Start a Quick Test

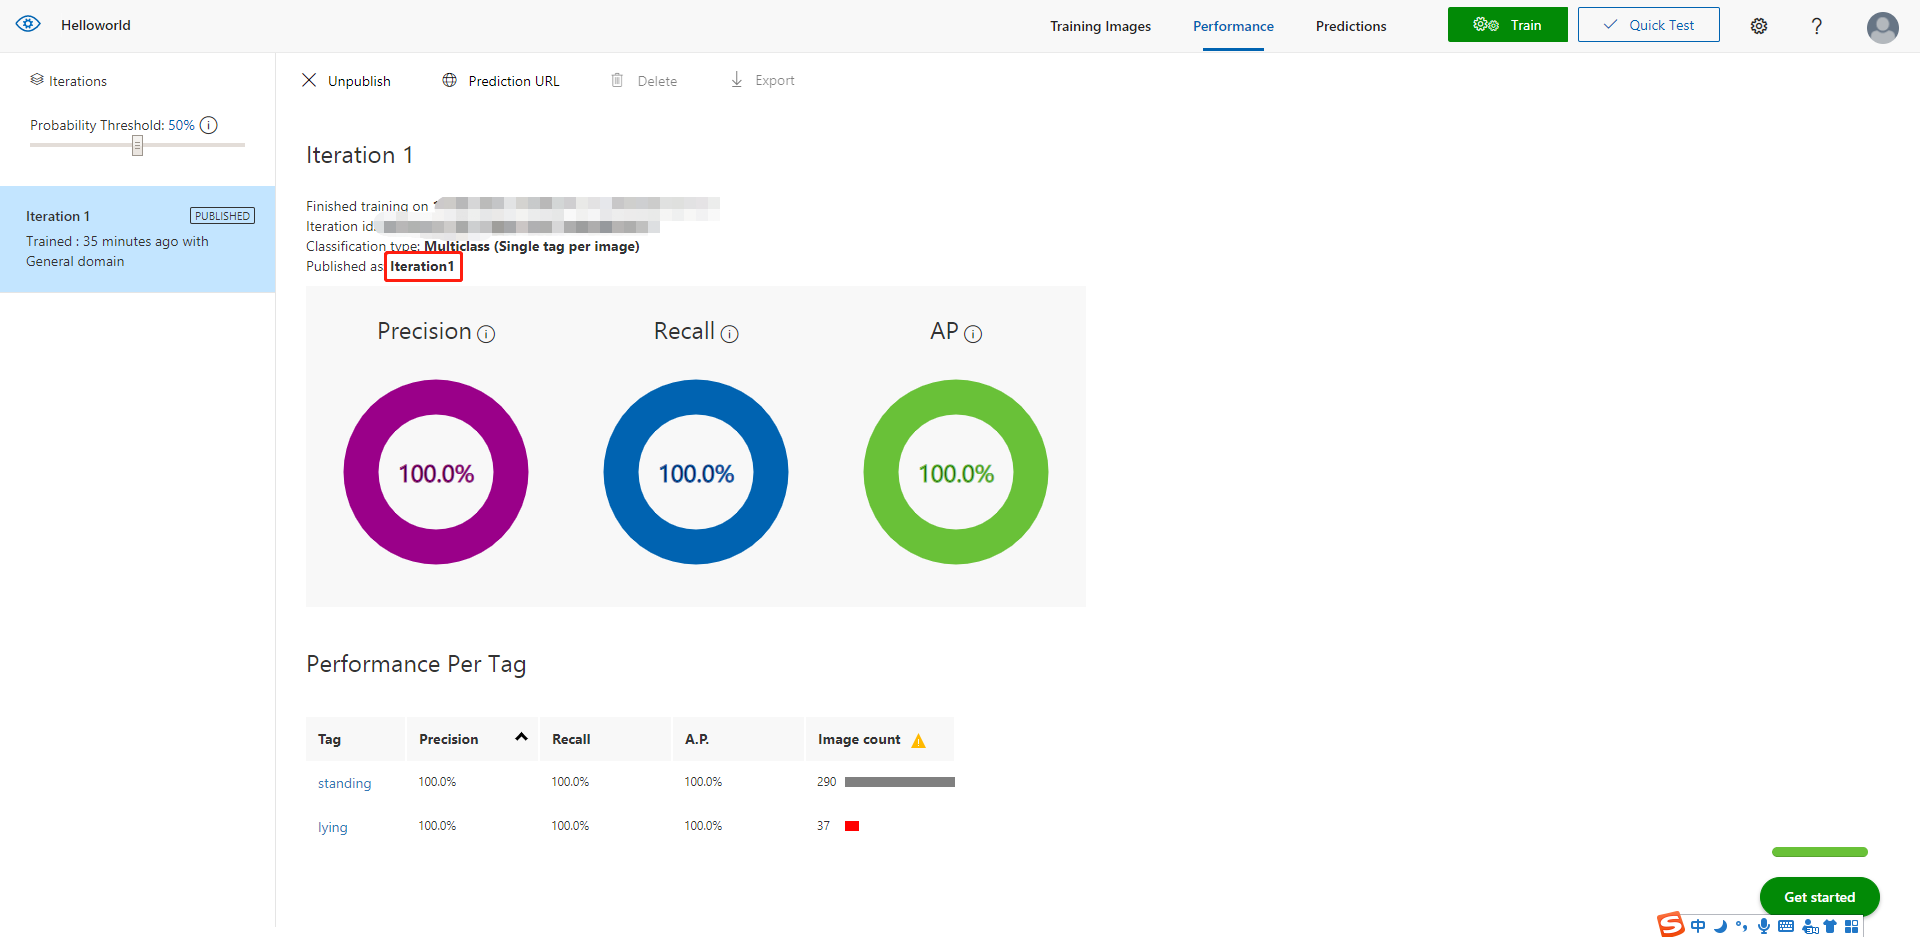coord(1648,25)
